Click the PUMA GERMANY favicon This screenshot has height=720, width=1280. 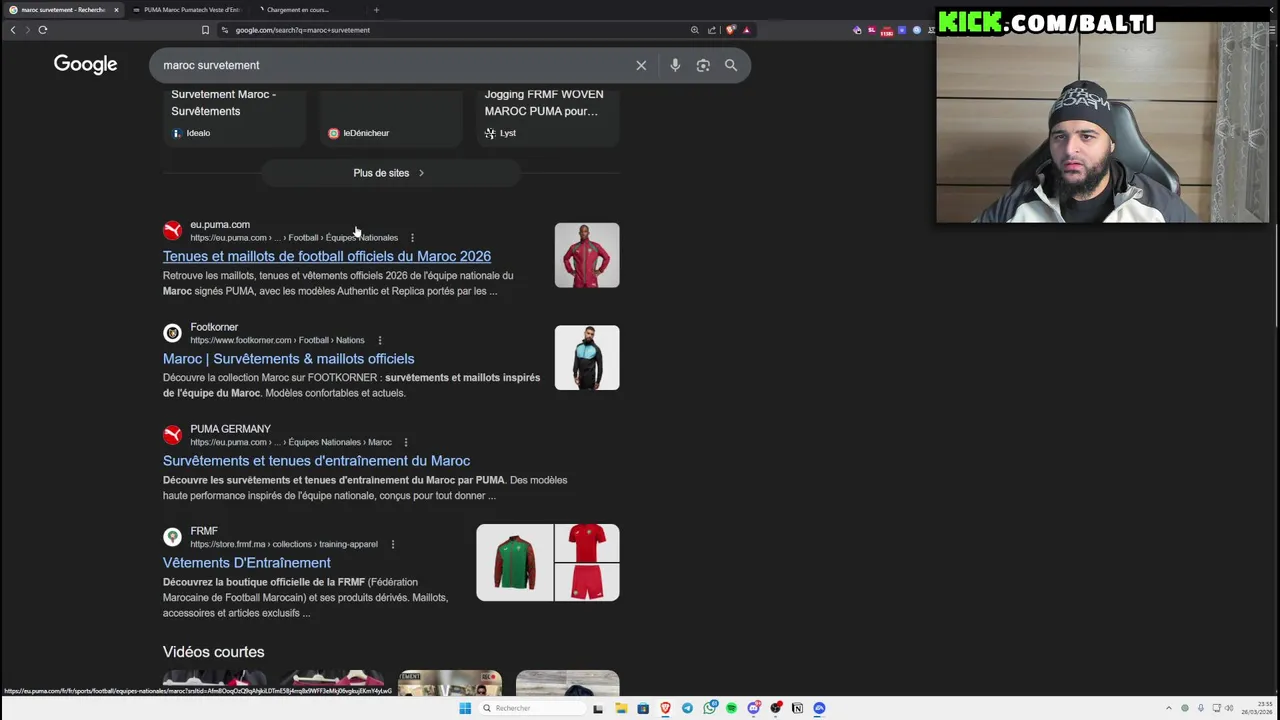pyautogui.click(x=172, y=435)
